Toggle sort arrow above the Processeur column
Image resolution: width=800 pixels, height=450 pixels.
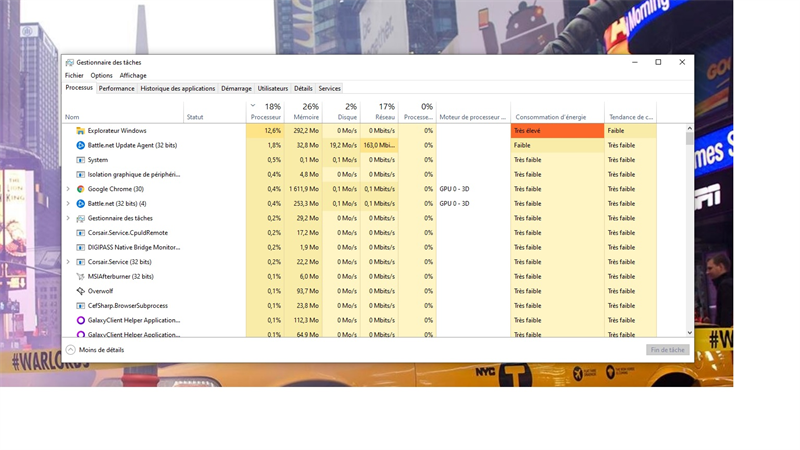253,106
